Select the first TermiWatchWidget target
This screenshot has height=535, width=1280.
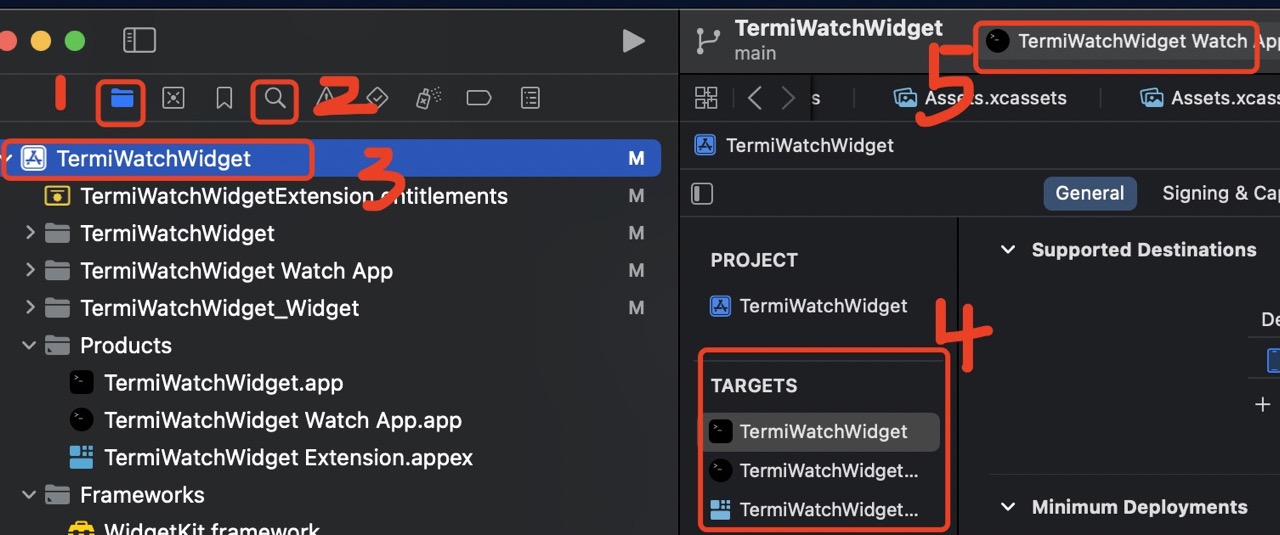(x=821, y=431)
